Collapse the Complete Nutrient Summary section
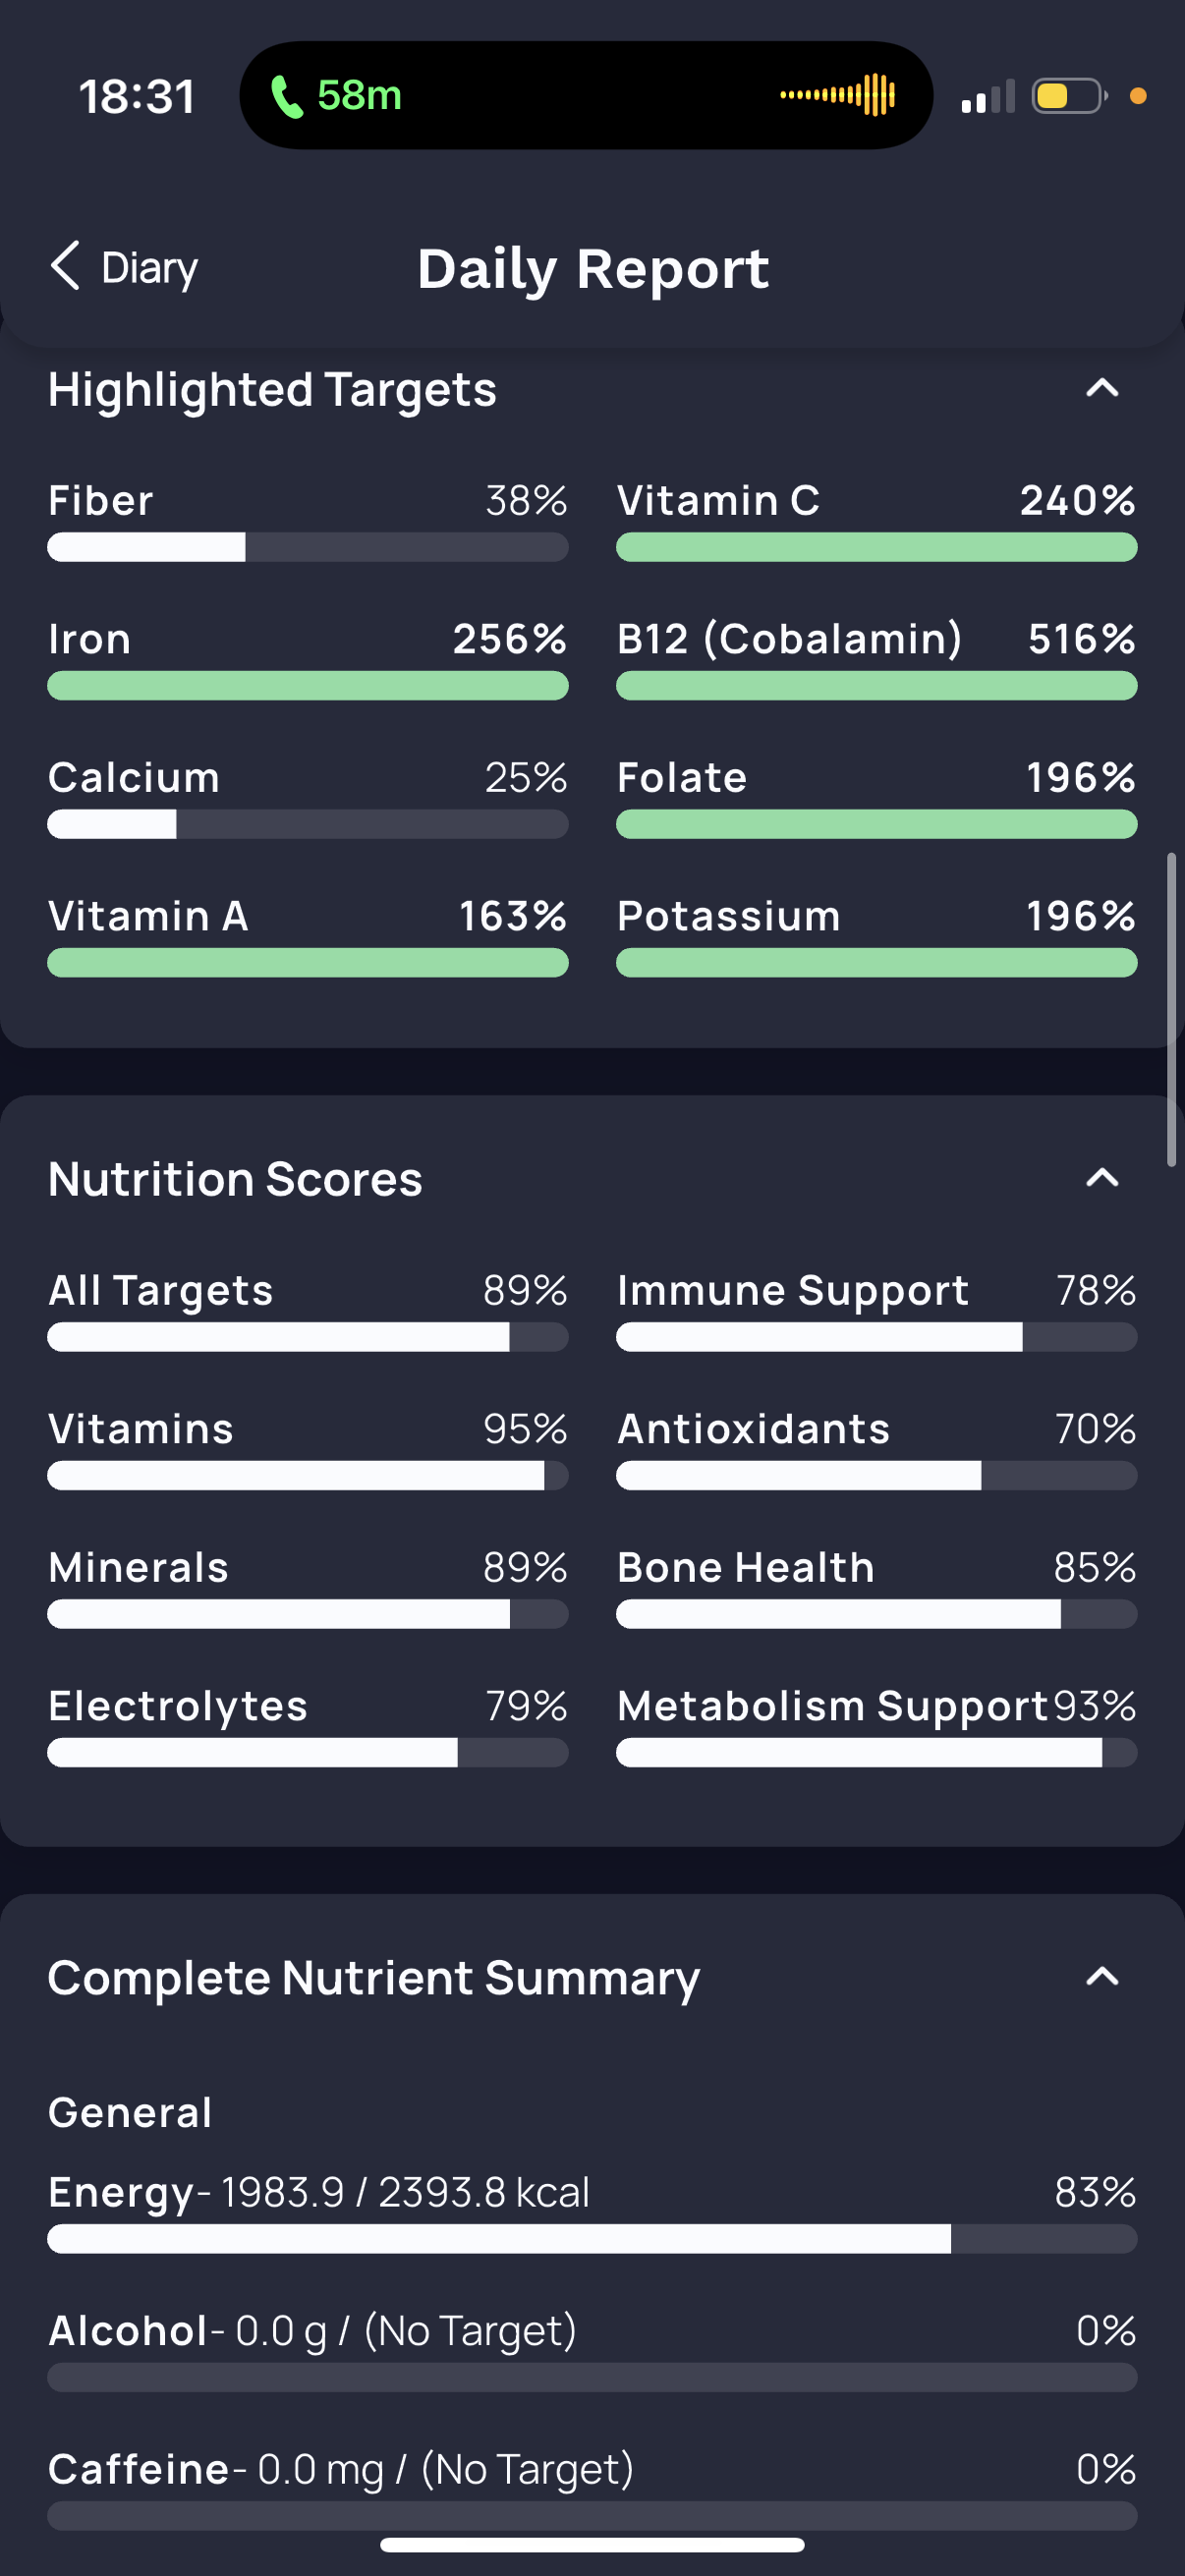Viewport: 1185px width, 2576px height. click(x=1102, y=1976)
